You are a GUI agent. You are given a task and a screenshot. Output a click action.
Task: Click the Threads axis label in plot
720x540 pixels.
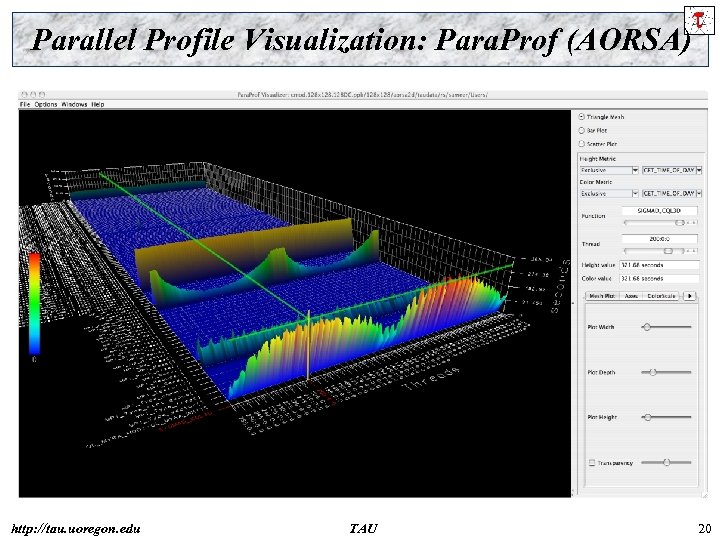pyautogui.click(x=431, y=380)
